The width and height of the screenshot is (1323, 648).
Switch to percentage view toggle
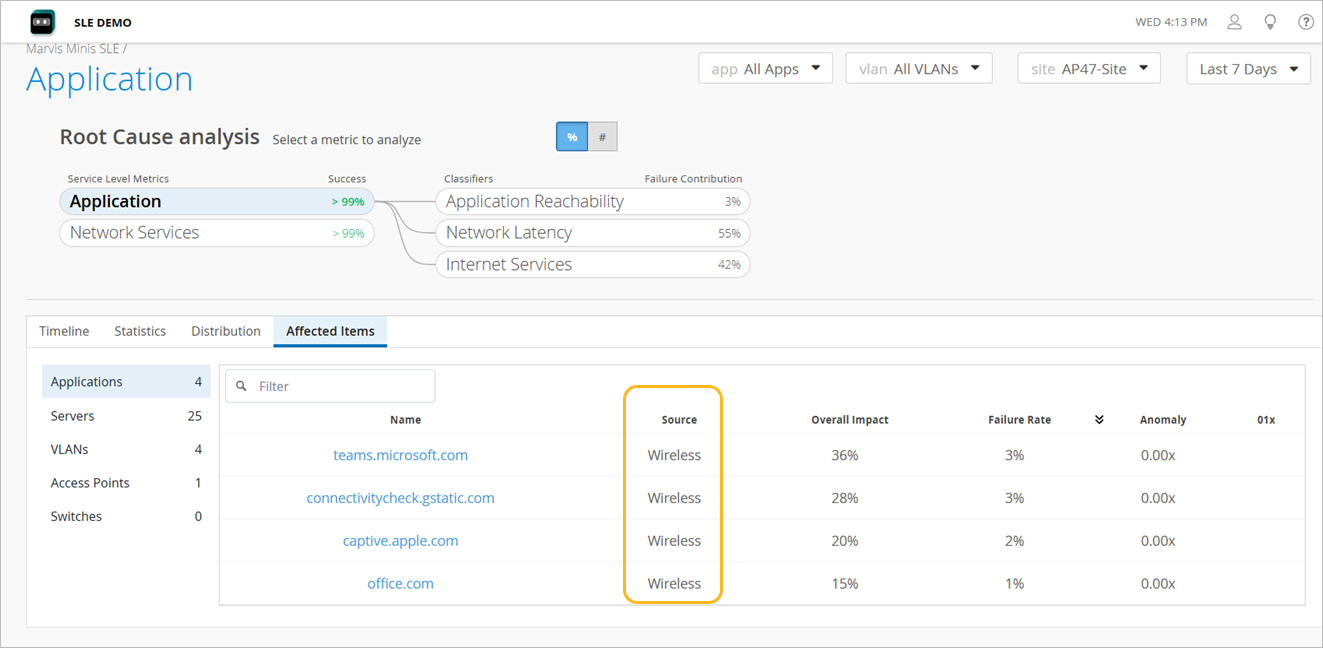[571, 137]
